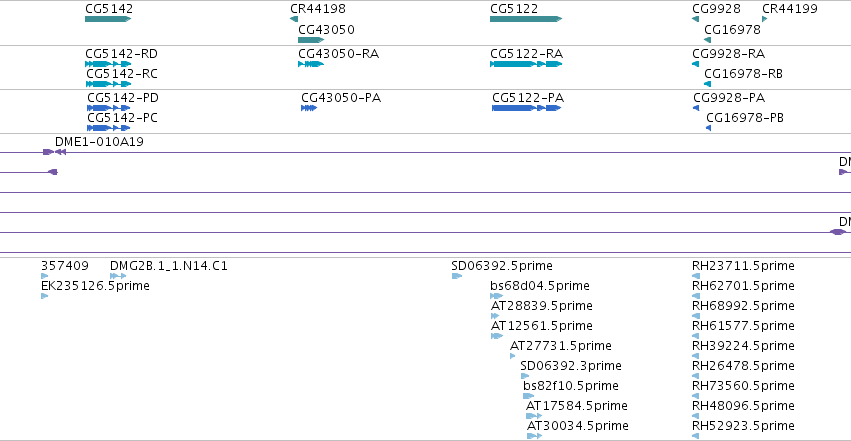The image size is (851, 441).
Task: Select the CG5142-PC protein glyph
Action: [109, 128]
